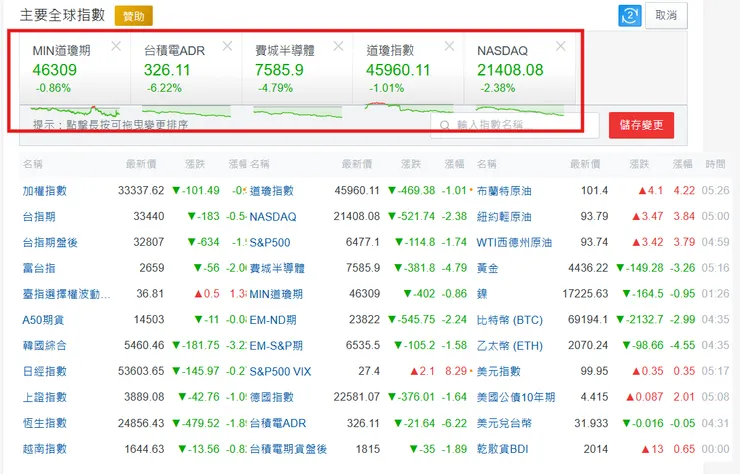Select the 台積電ADR 326.11 card
The image size is (740, 474).
coord(186,68)
